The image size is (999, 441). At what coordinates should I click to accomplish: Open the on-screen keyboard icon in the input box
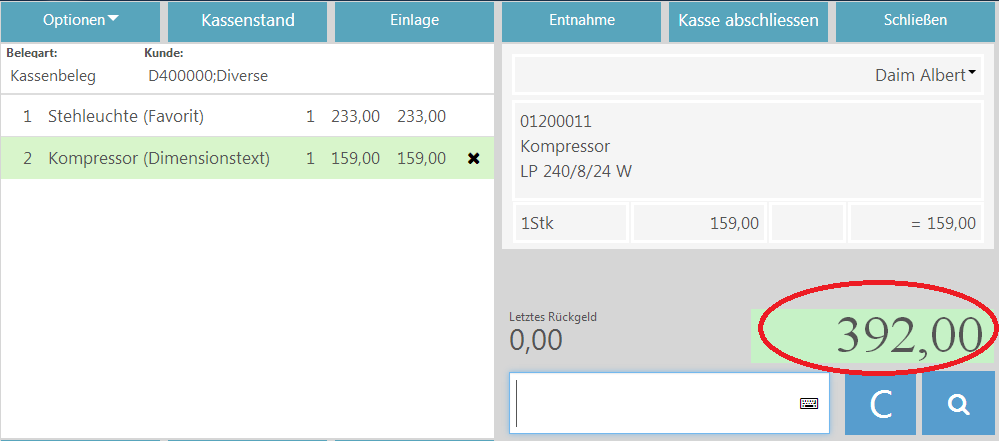809,403
